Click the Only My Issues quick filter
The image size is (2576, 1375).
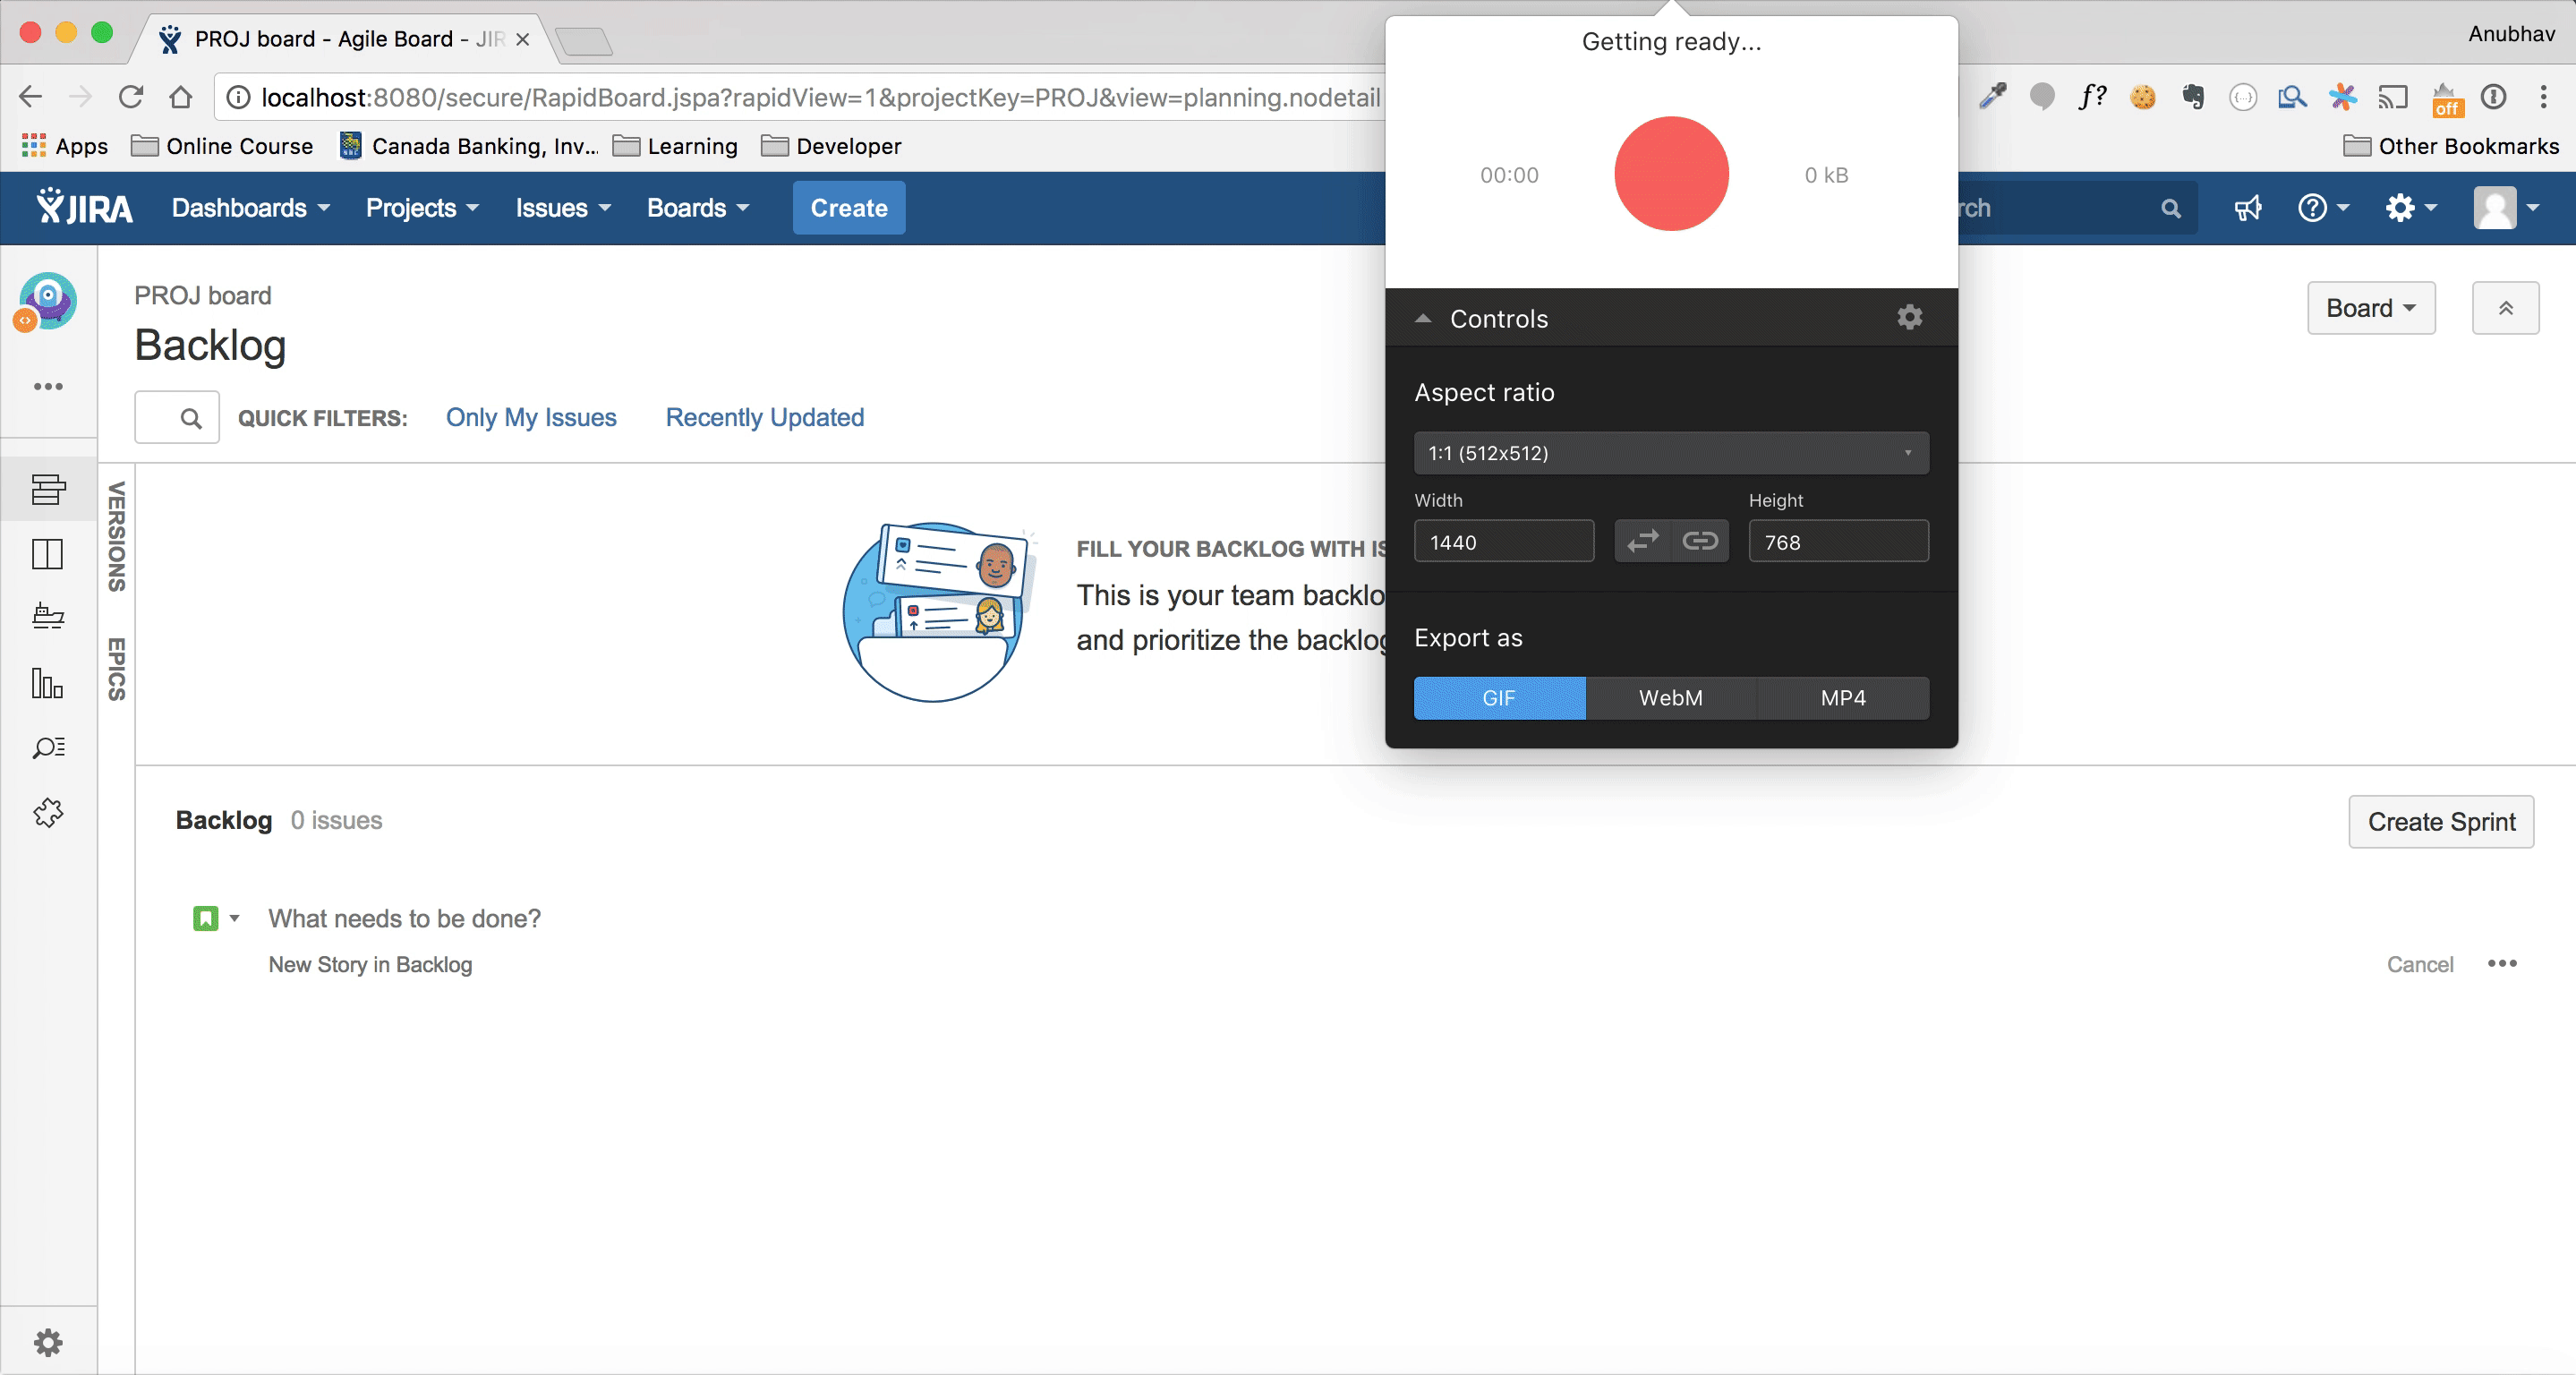(530, 415)
